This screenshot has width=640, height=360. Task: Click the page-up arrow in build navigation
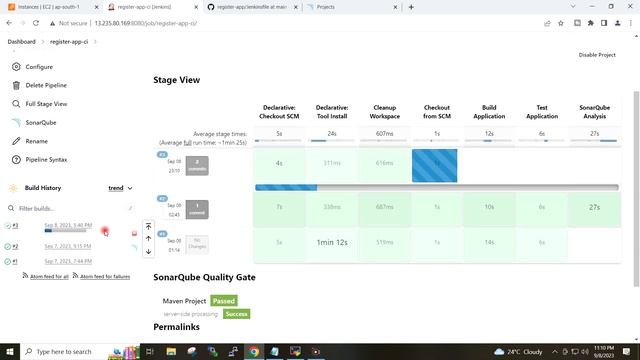149,239
